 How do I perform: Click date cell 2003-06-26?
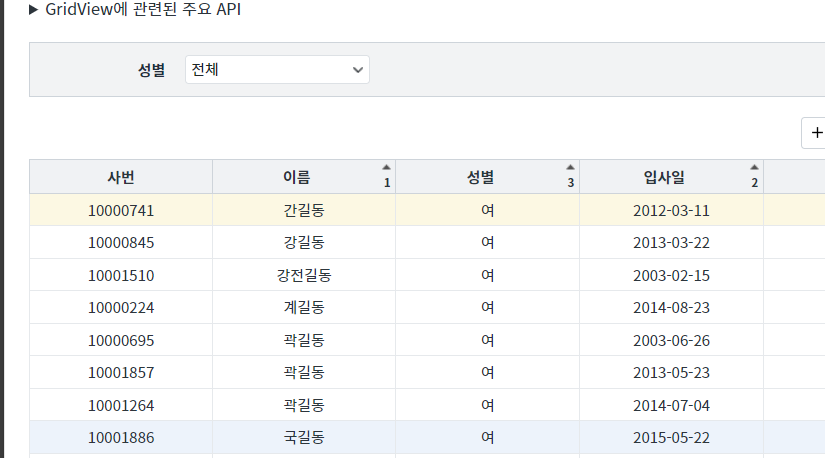click(x=671, y=341)
